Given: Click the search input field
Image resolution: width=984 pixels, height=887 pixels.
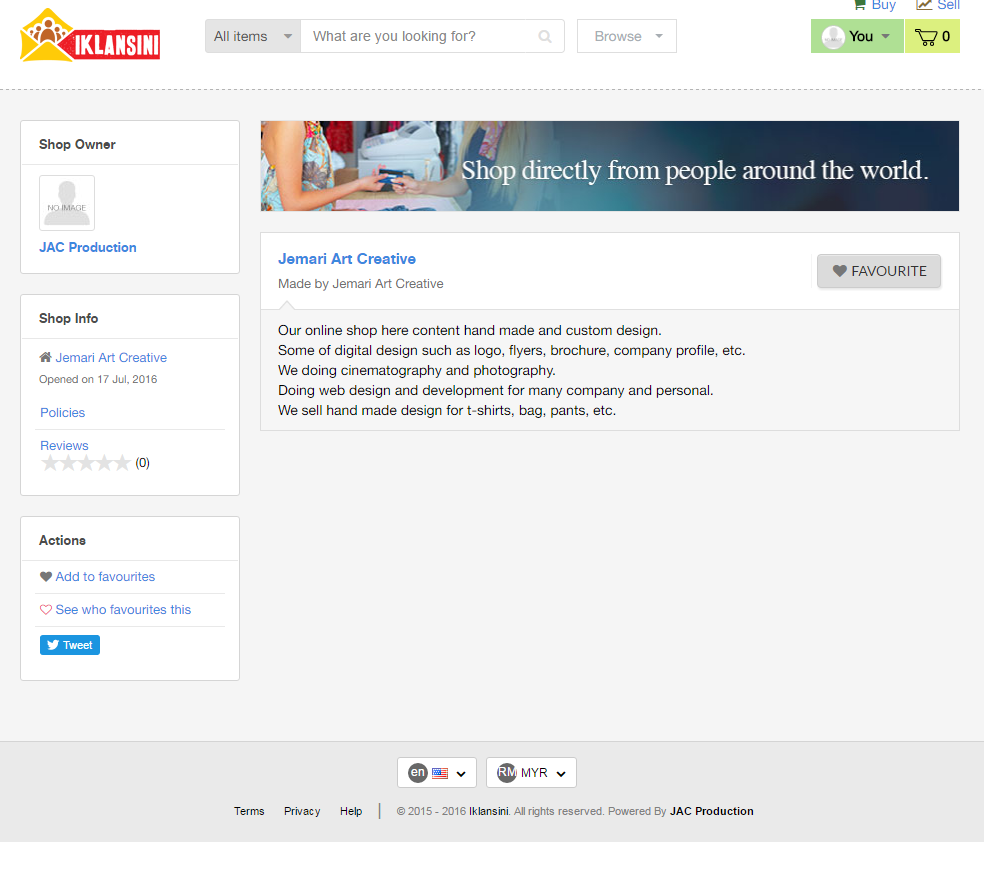Looking at the screenshot, I should [420, 36].
